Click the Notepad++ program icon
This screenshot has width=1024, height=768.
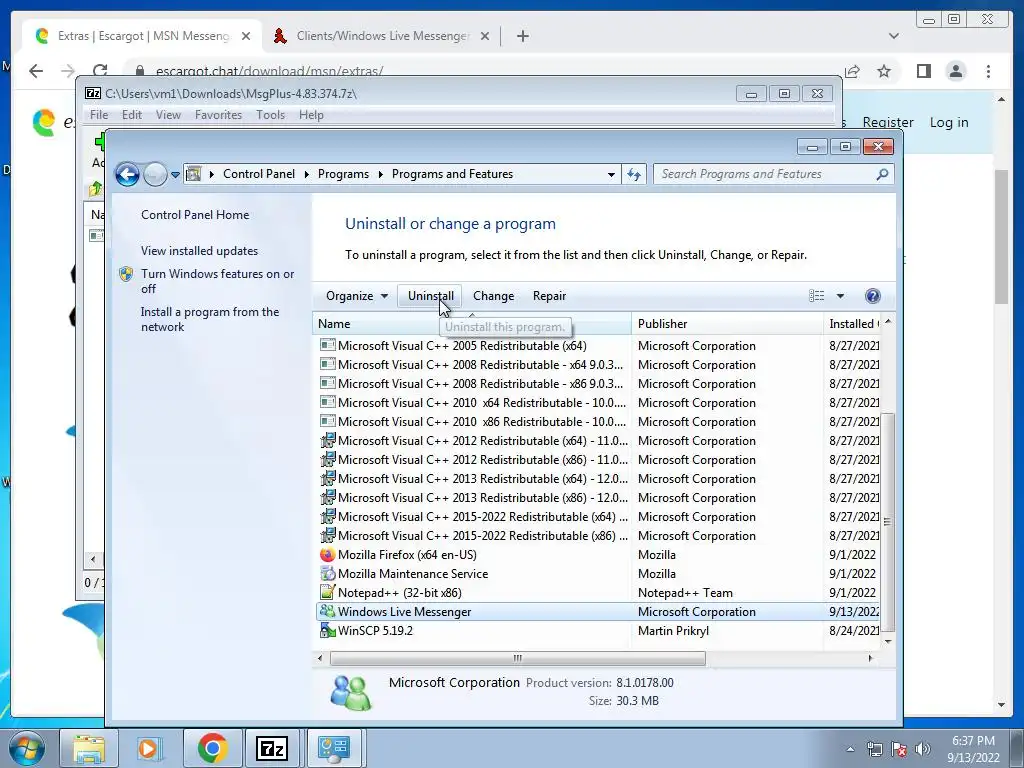(x=327, y=592)
